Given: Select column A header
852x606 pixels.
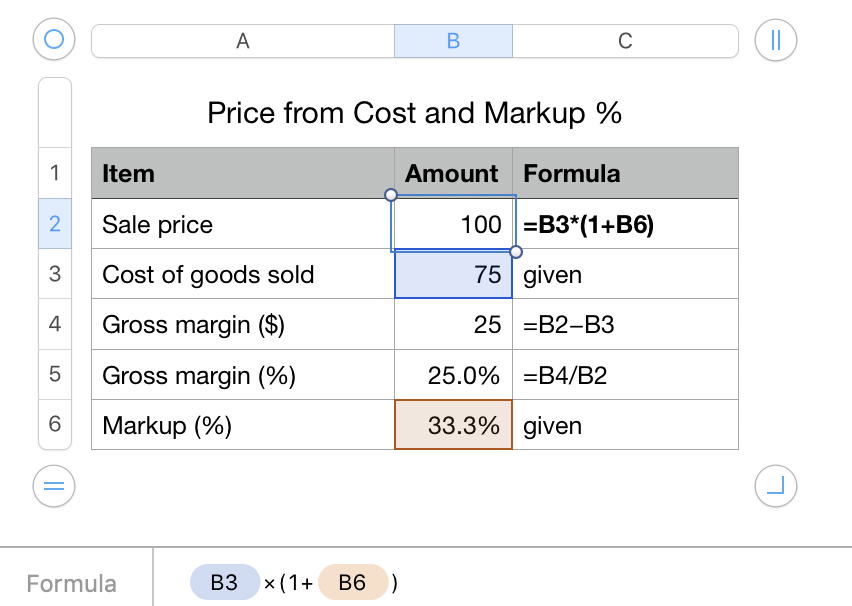Looking at the screenshot, I should point(243,41).
